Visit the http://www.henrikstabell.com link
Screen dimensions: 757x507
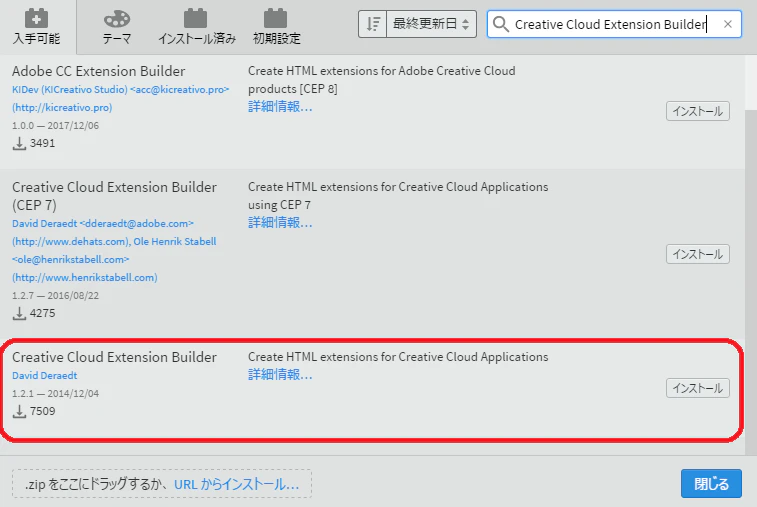(85, 277)
